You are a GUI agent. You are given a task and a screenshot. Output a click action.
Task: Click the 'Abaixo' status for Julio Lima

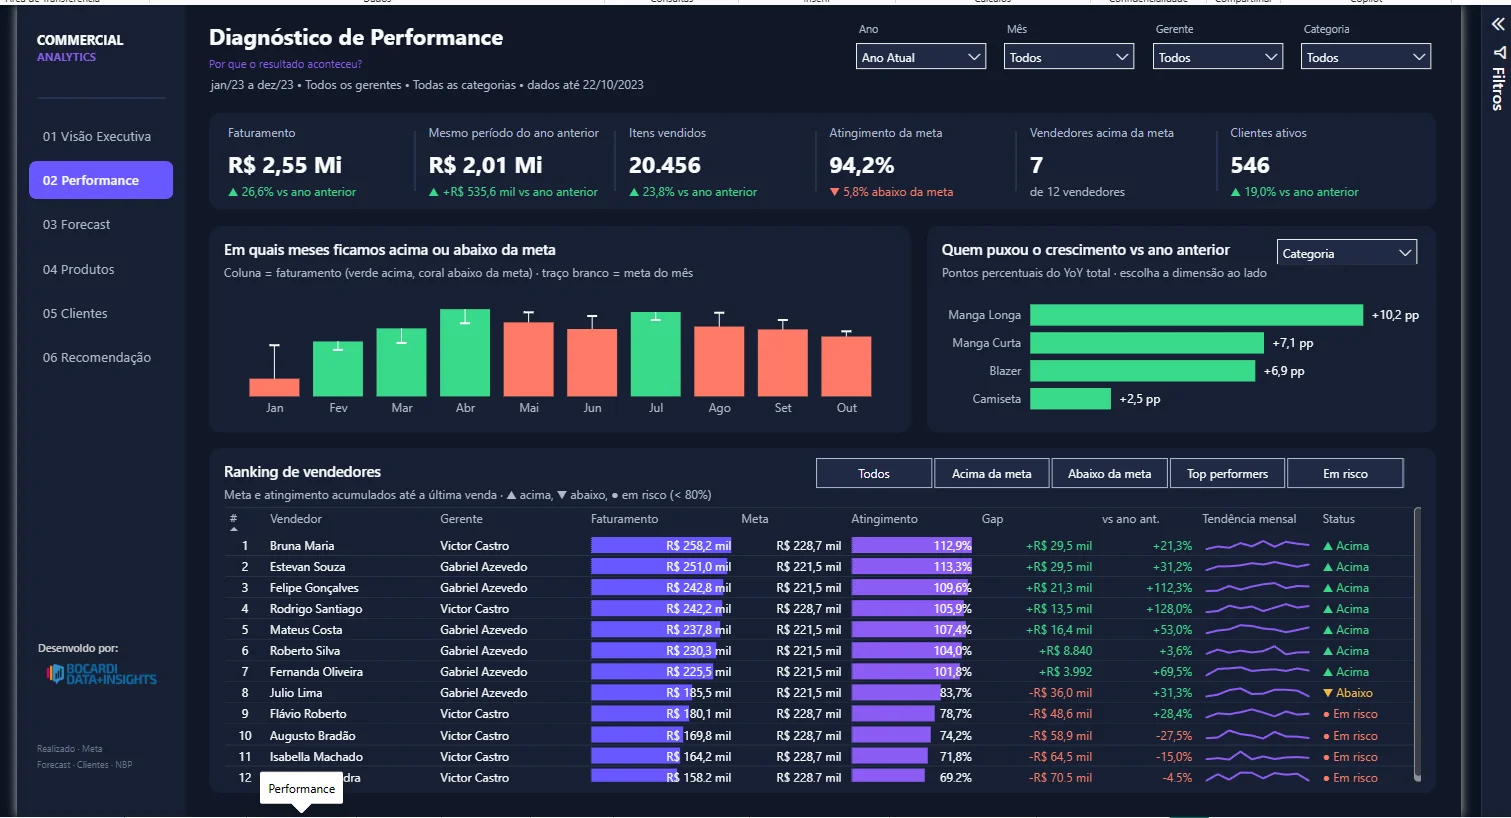coord(1348,693)
